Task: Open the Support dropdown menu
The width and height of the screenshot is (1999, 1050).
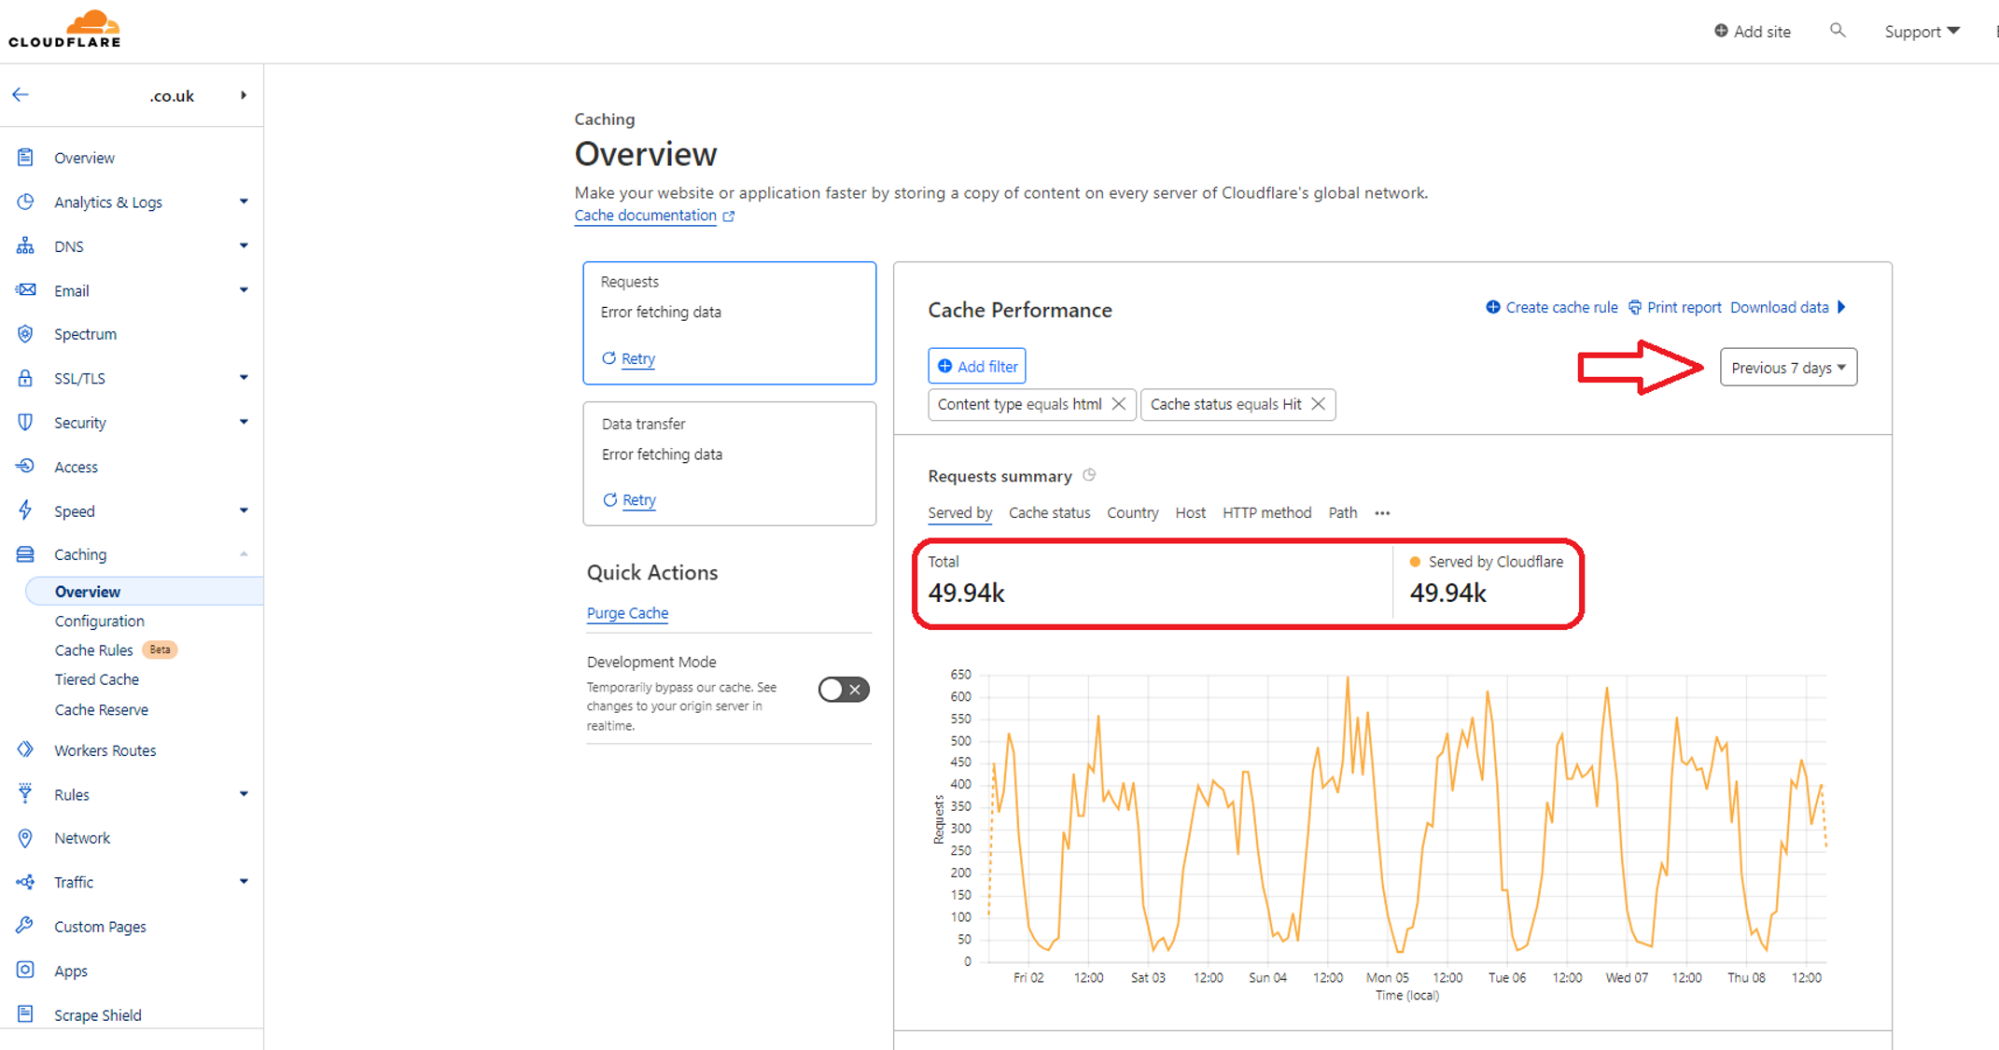Action: pyautogui.click(x=1921, y=31)
